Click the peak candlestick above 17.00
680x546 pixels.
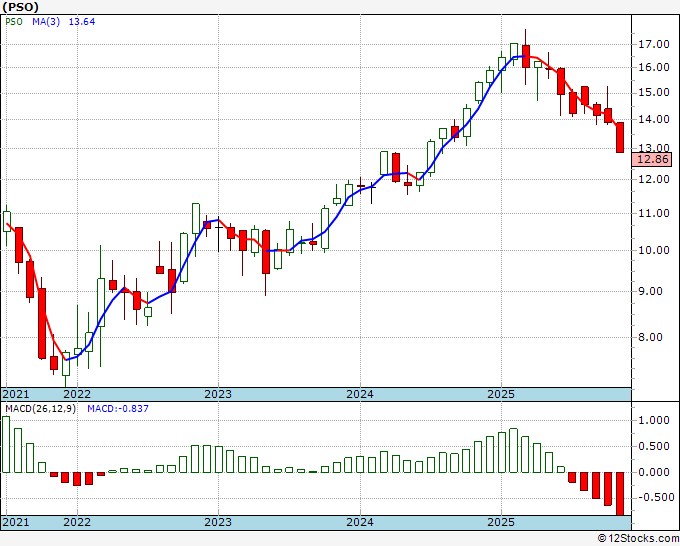point(526,56)
